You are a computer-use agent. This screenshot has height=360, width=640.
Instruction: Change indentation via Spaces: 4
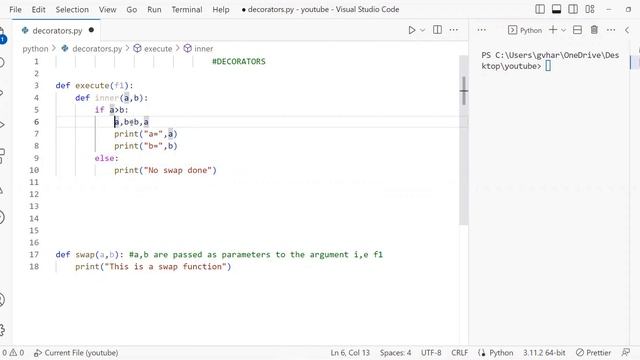pyautogui.click(x=395, y=353)
